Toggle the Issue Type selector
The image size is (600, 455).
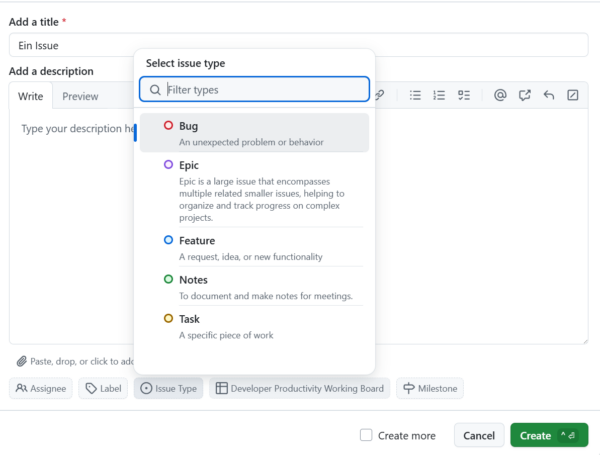(168, 388)
